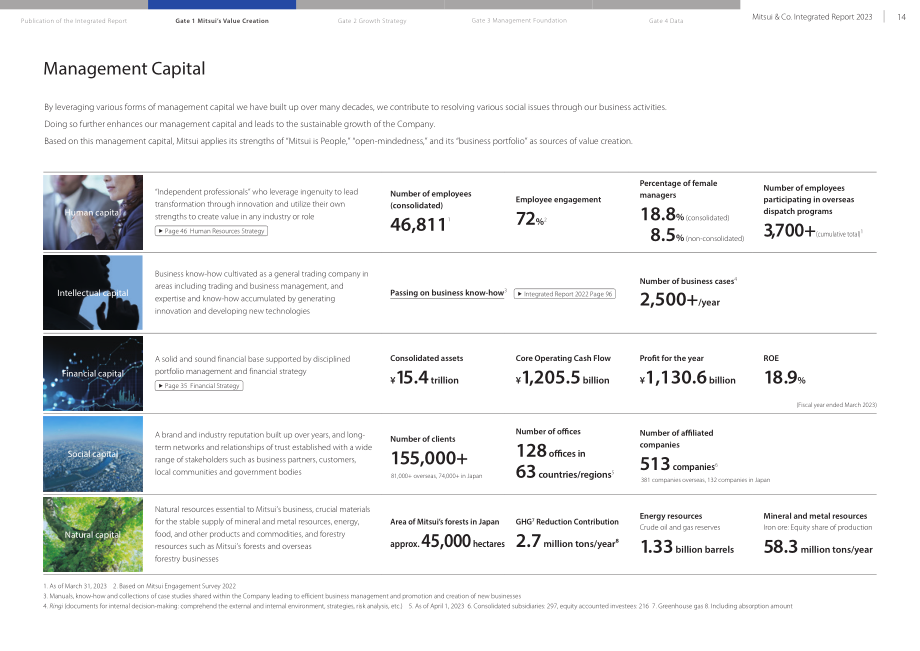
Task: Click the Social capital aerial image
Action: [93, 454]
